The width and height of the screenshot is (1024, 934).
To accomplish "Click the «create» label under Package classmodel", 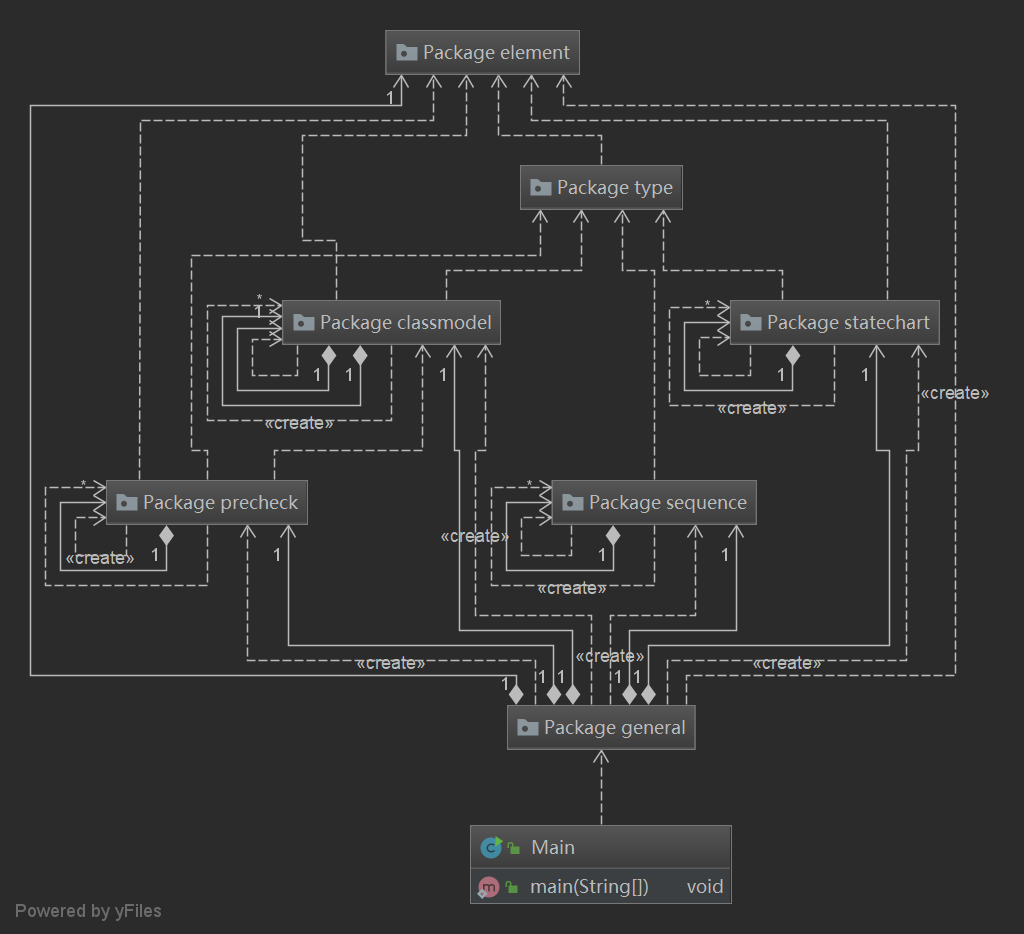I will (x=298, y=423).
